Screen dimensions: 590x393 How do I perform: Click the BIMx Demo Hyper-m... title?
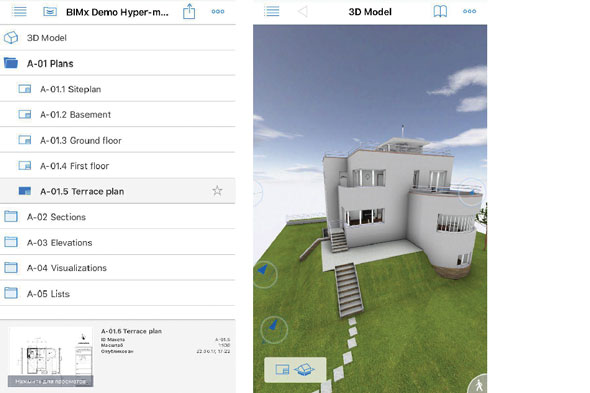117,12
